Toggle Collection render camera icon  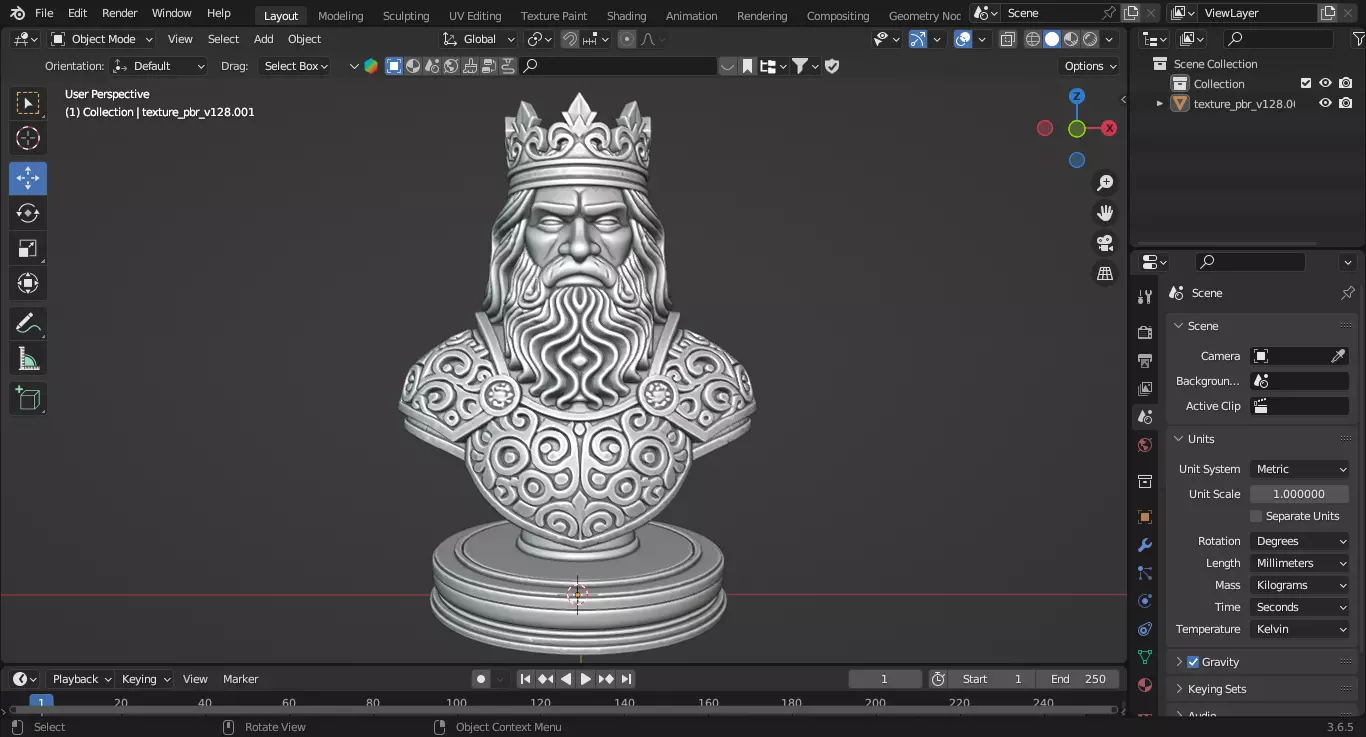coord(1346,84)
